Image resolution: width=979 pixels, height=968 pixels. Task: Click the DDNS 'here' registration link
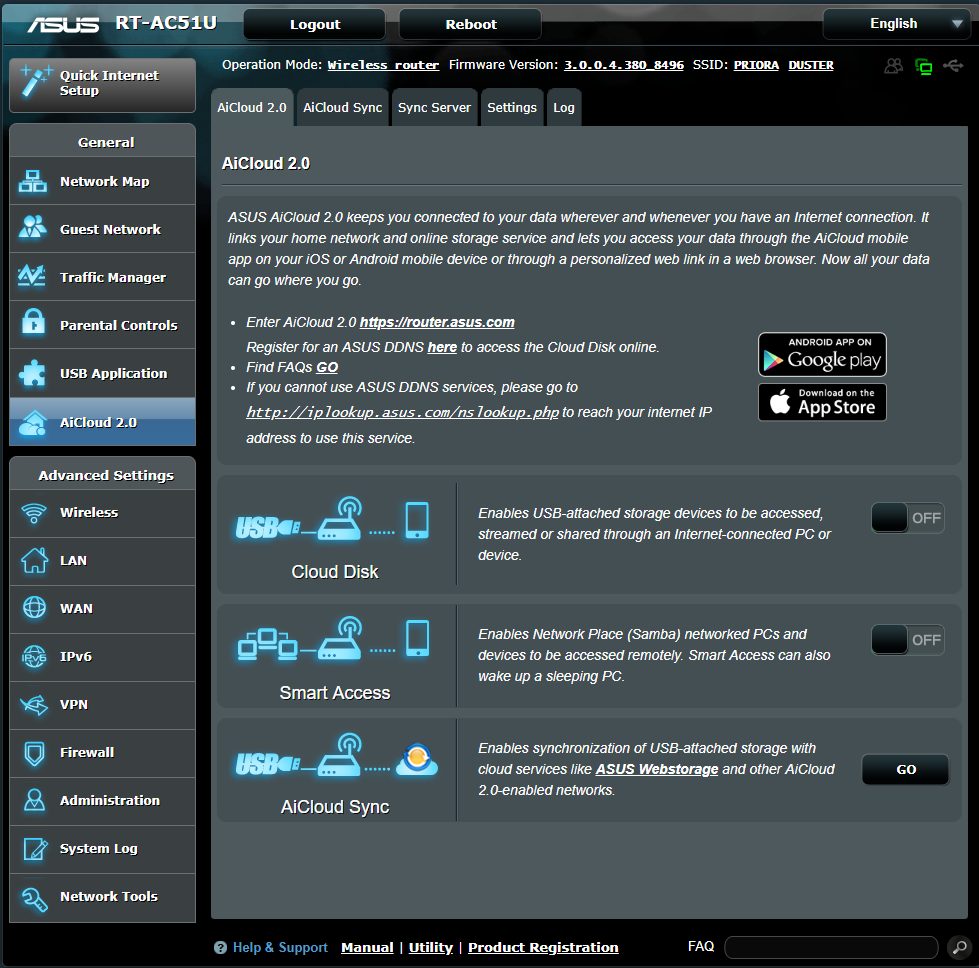click(442, 347)
